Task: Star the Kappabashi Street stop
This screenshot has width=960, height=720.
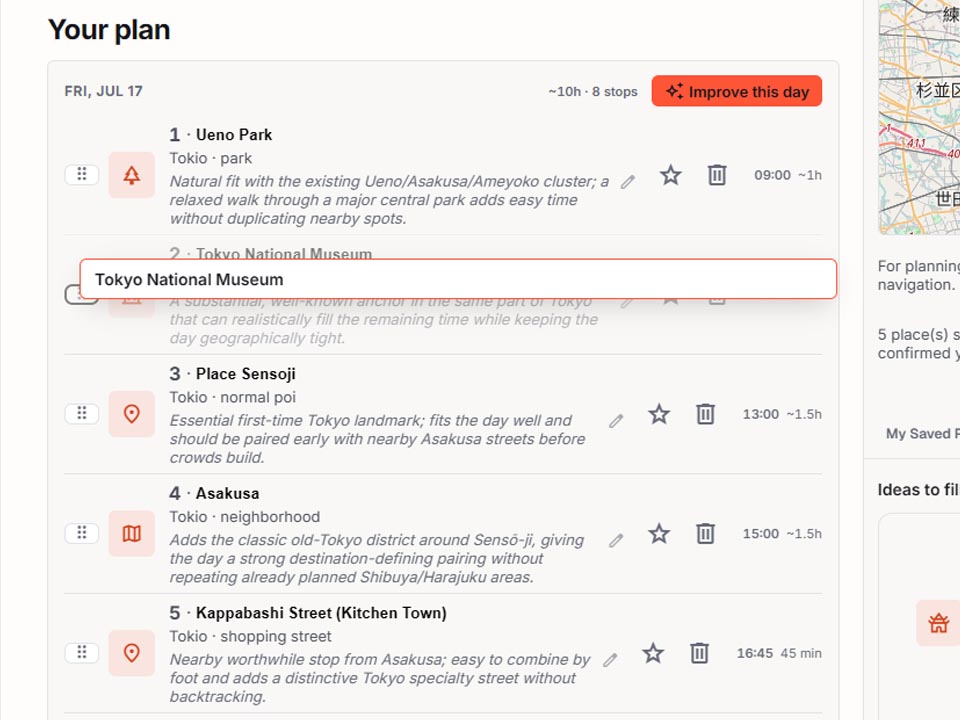Action: click(653, 653)
